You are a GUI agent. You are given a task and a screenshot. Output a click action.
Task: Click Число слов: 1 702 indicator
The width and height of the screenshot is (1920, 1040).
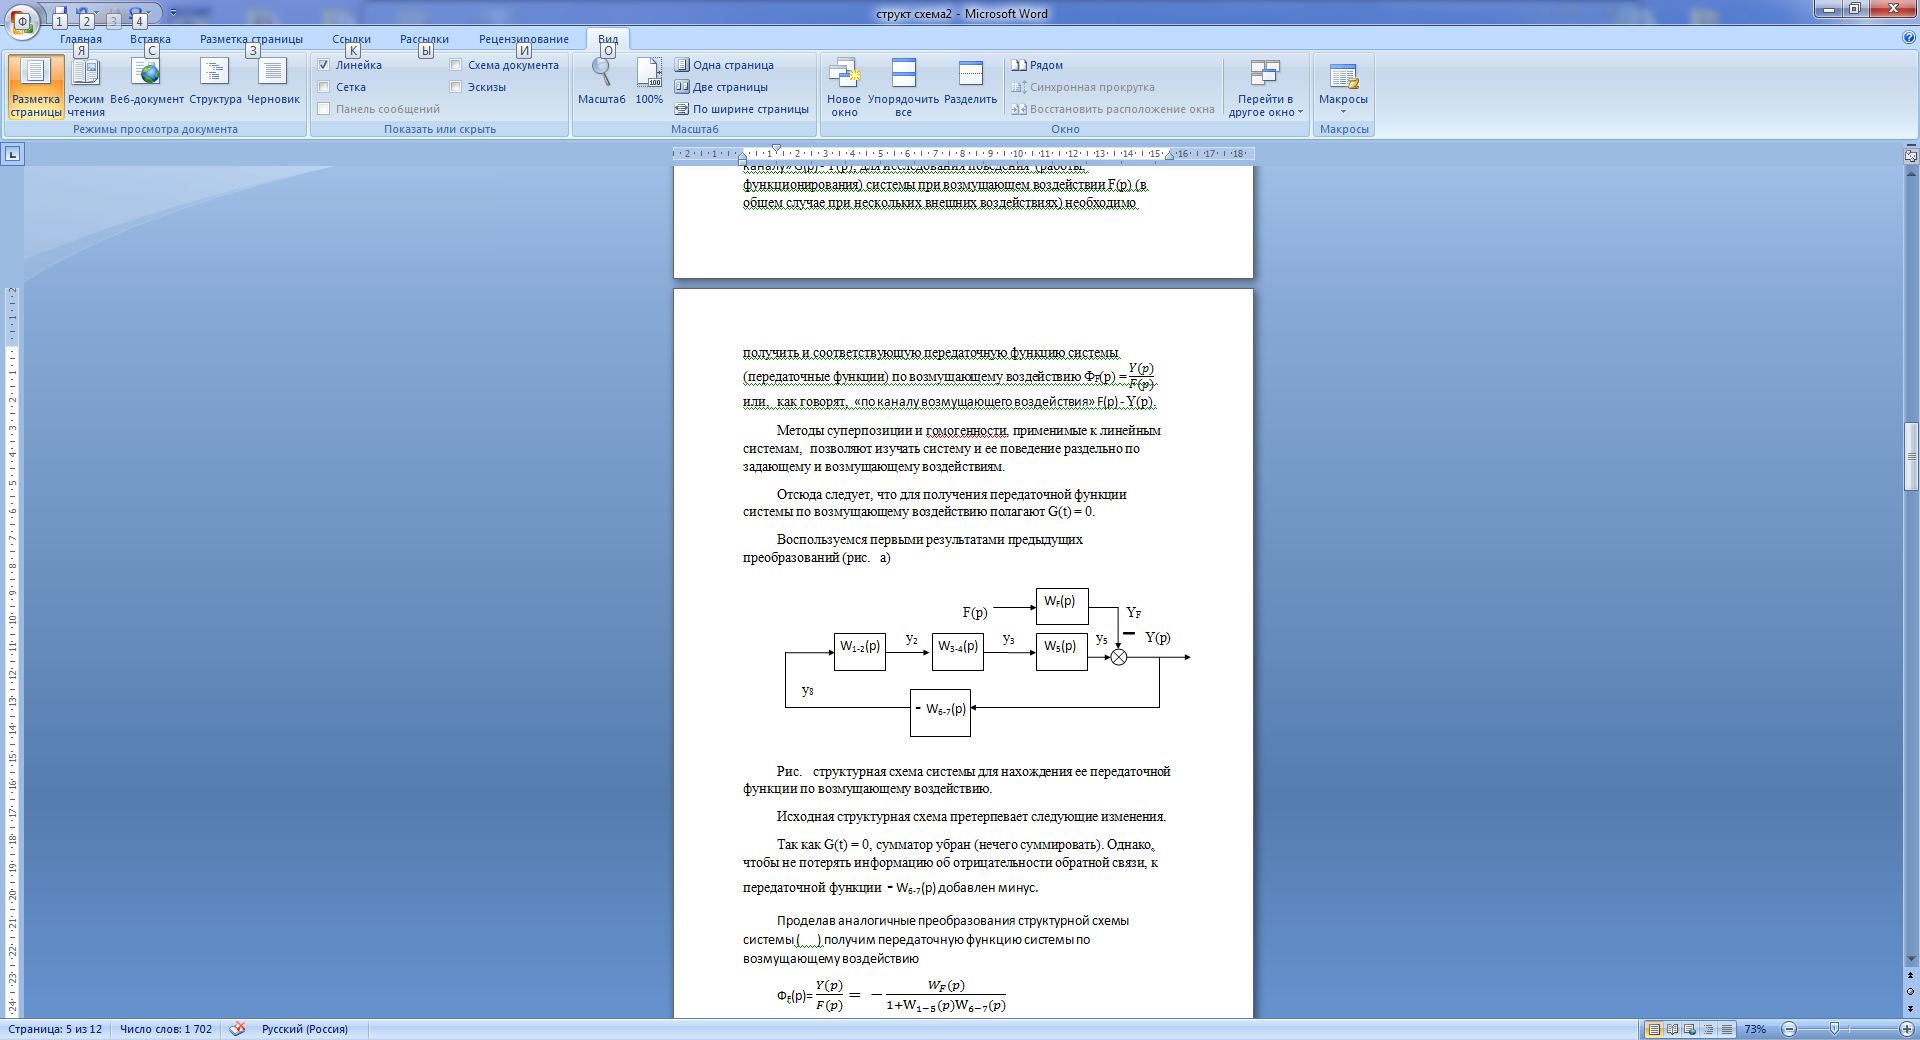coord(166,1029)
